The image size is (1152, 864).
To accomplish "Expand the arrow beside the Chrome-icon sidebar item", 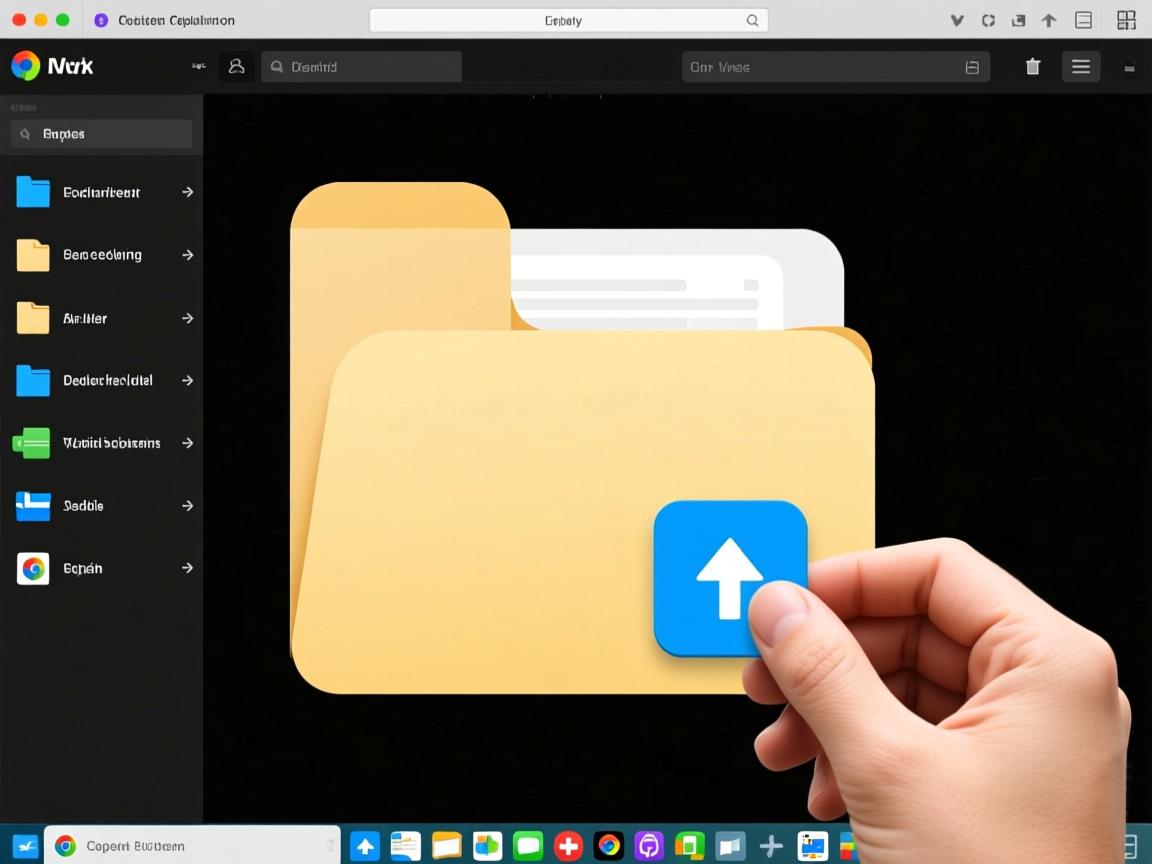I will tap(187, 568).
